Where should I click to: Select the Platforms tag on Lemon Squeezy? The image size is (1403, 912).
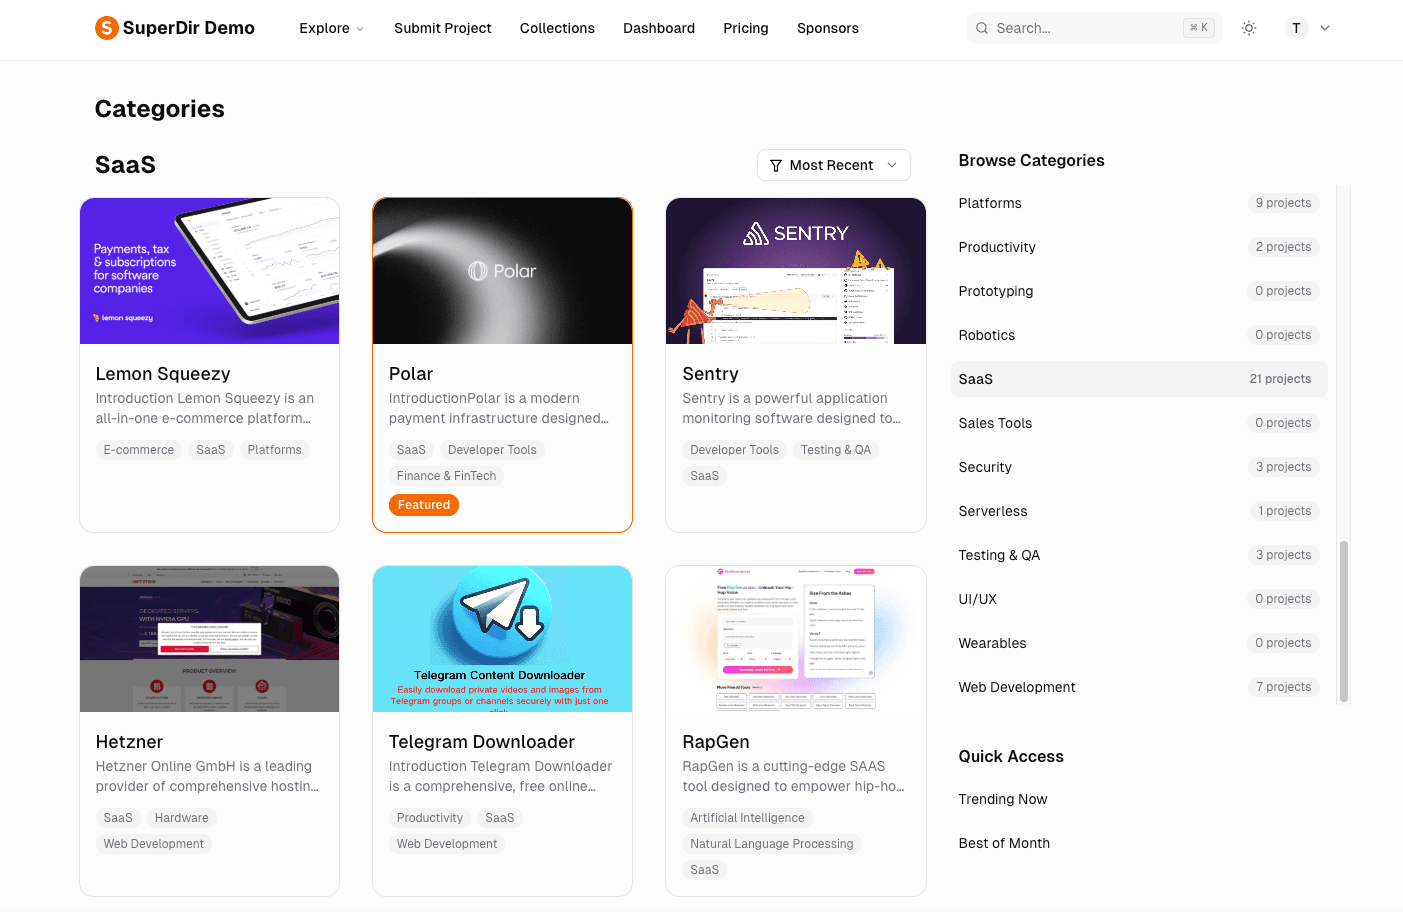pyautogui.click(x=275, y=450)
